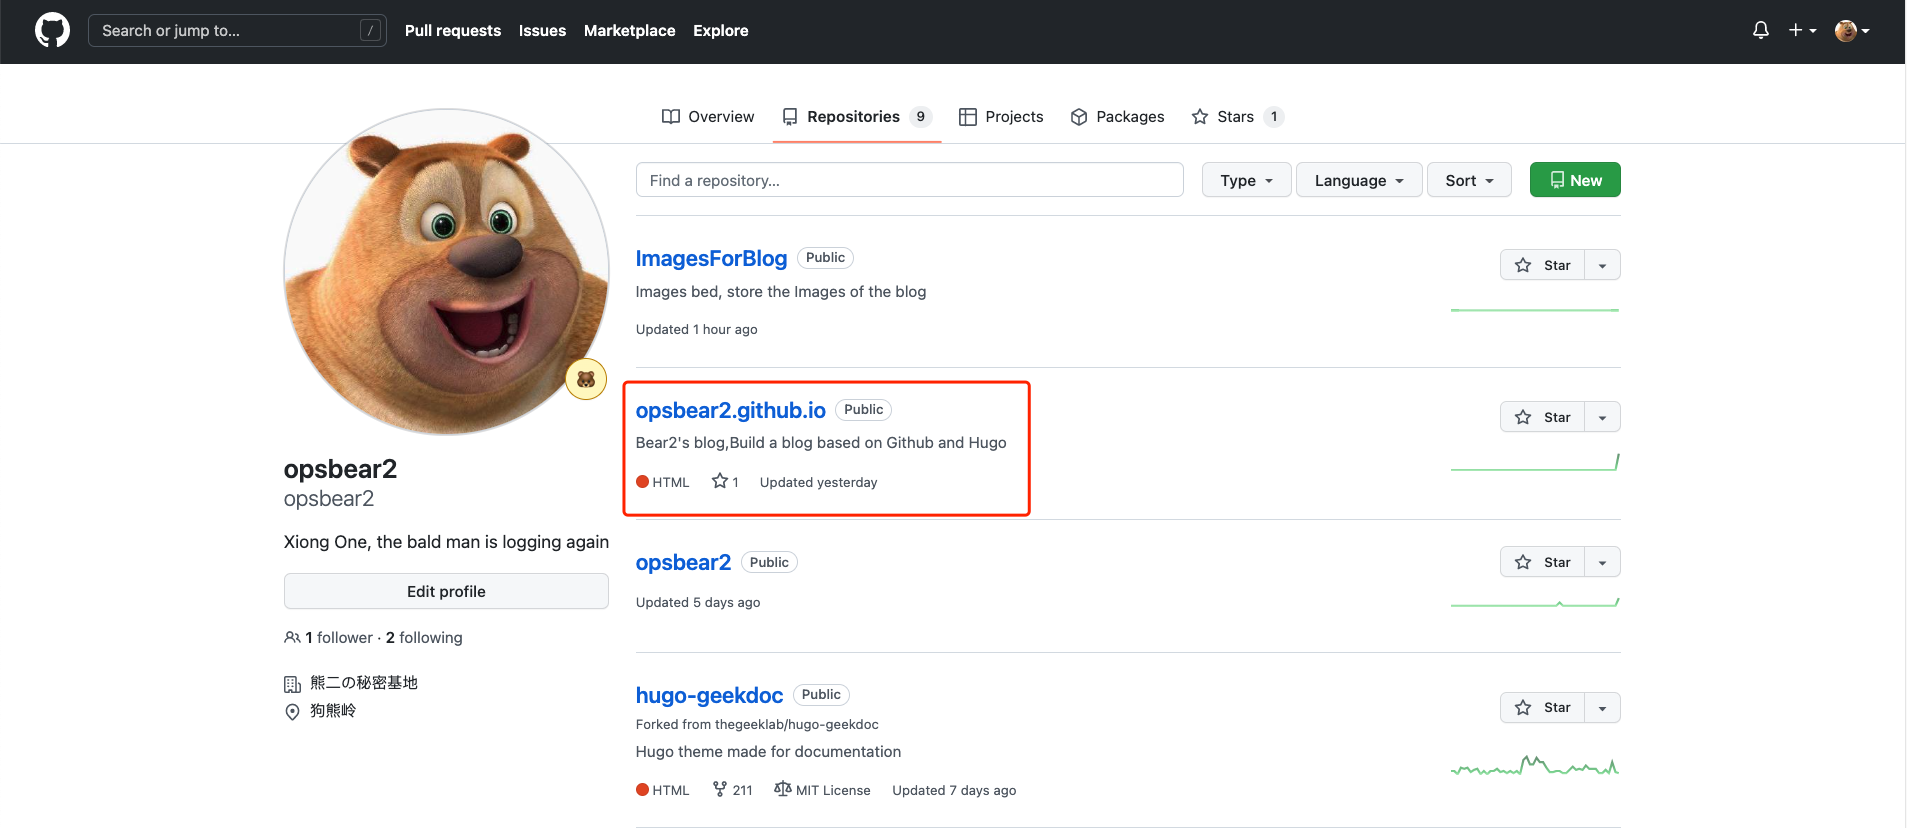1907x828 pixels.
Task: Click the 'Updated 5 days ago' text
Action: [x=698, y=602]
